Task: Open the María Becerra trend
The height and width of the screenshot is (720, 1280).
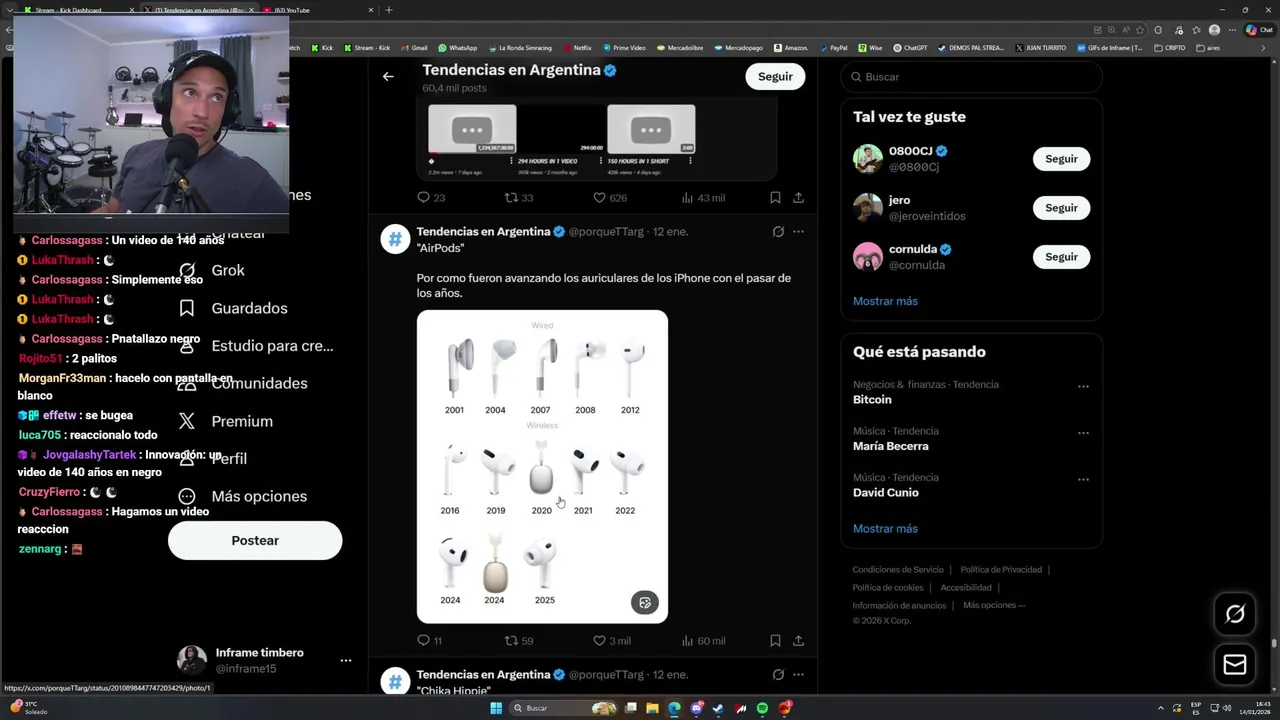Action: 890,446
